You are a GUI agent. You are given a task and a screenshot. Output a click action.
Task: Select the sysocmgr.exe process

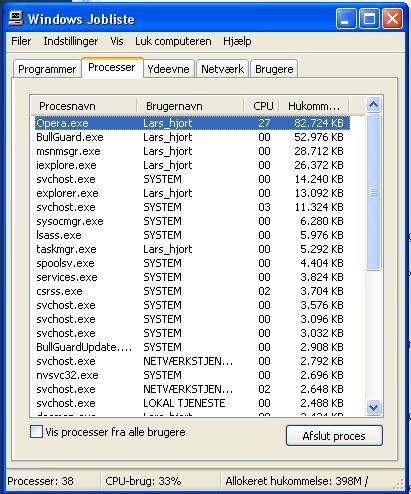pyautogui.click(x=192, y=221)
